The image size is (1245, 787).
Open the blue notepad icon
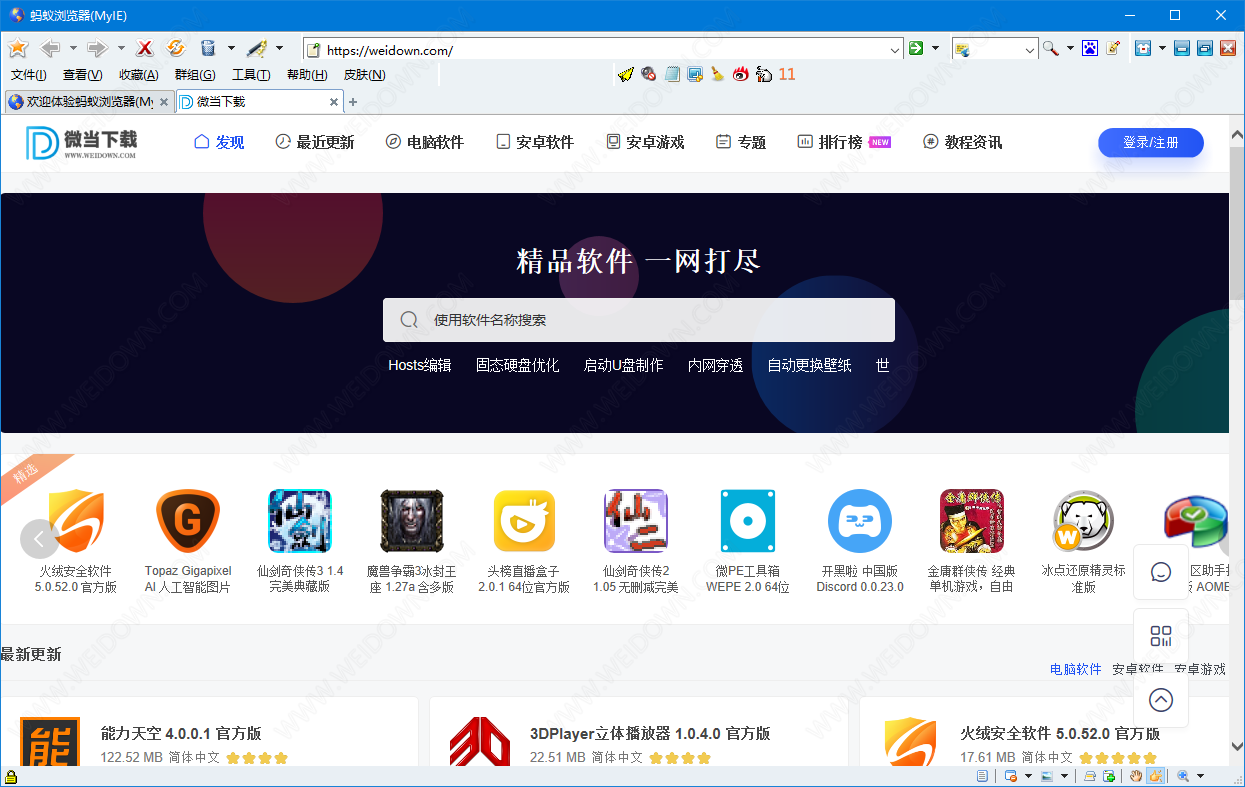pyautogui.click(x=672, y=74)
